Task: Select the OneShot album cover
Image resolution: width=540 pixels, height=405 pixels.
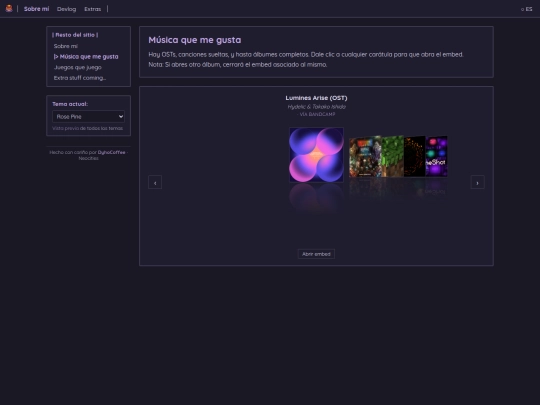Action: pos(436,156)
